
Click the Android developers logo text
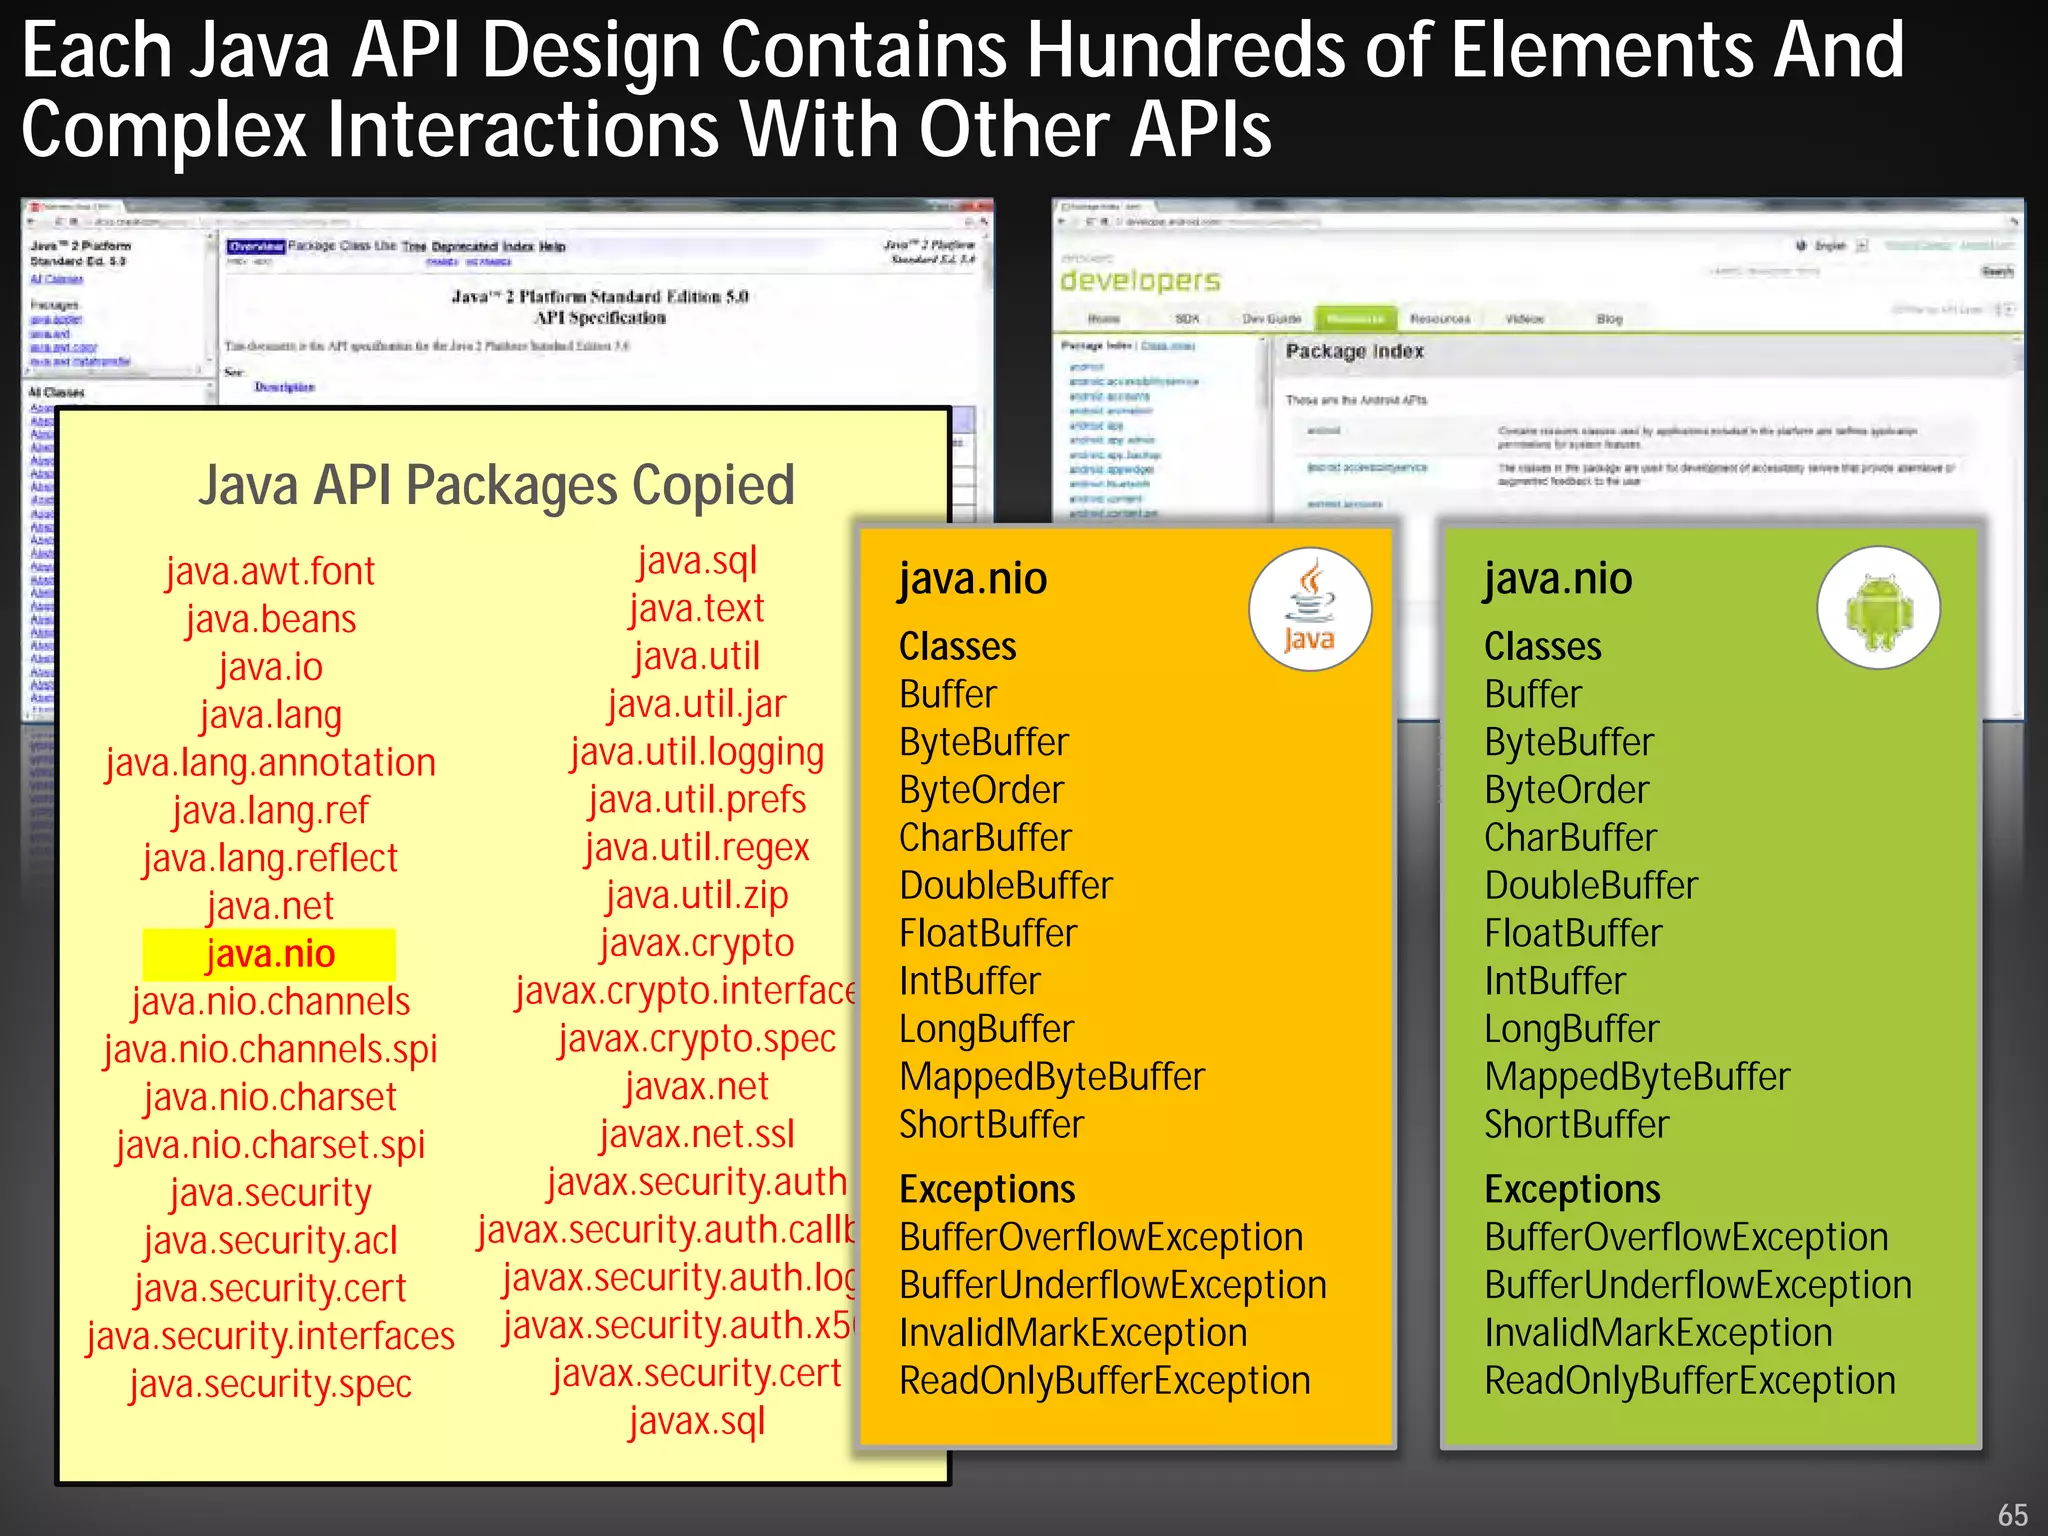click(1140, 280)
